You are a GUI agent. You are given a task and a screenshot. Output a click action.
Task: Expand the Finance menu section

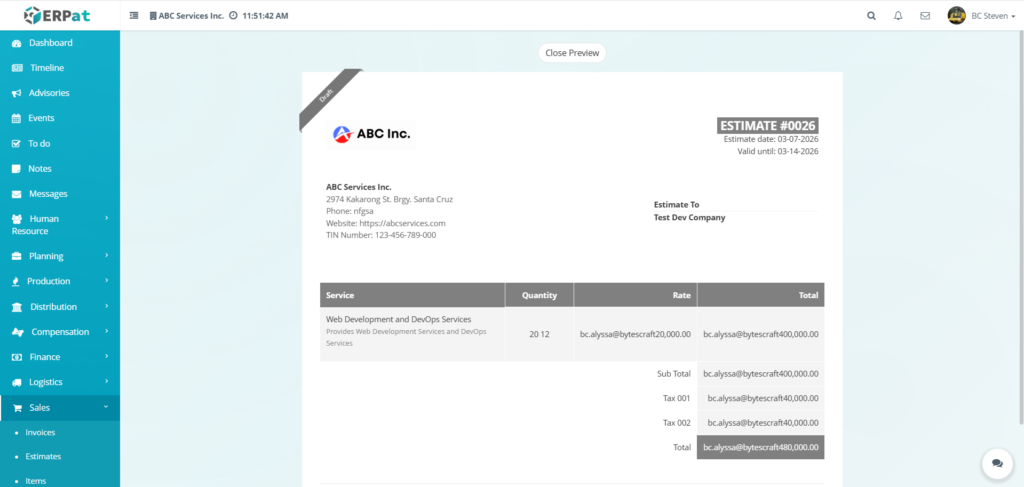tap(60, 357)
